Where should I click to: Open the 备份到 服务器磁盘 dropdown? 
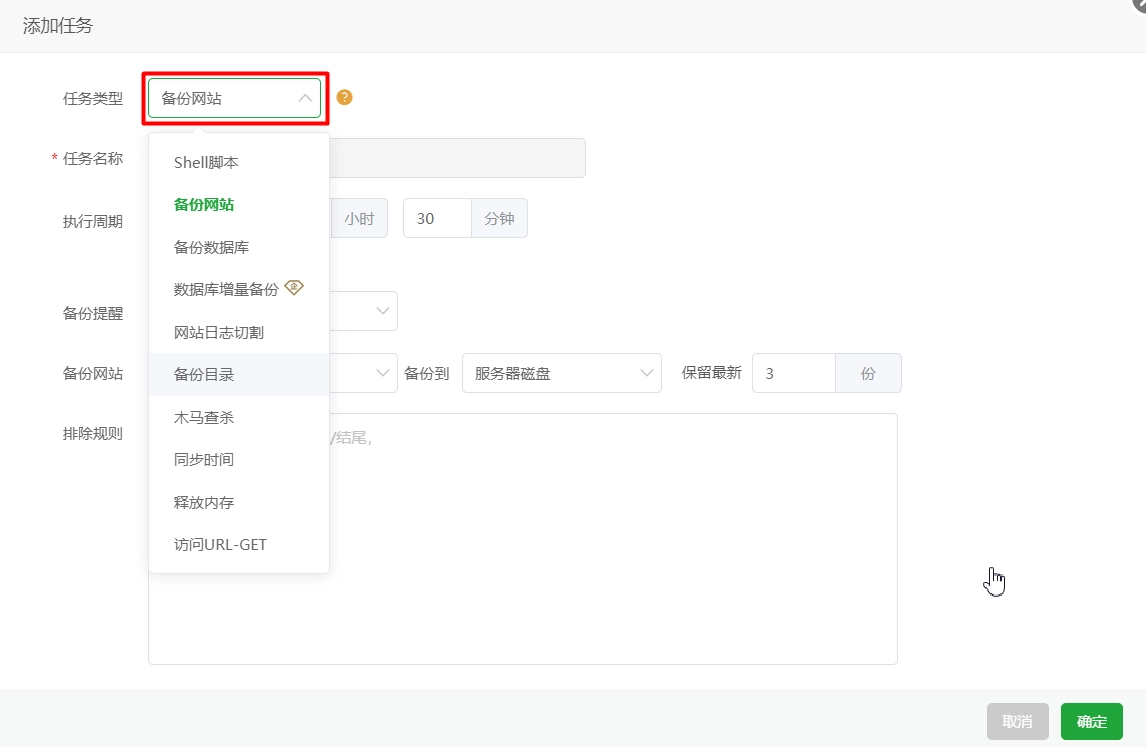pyautogui.click(x=561, y=372)
